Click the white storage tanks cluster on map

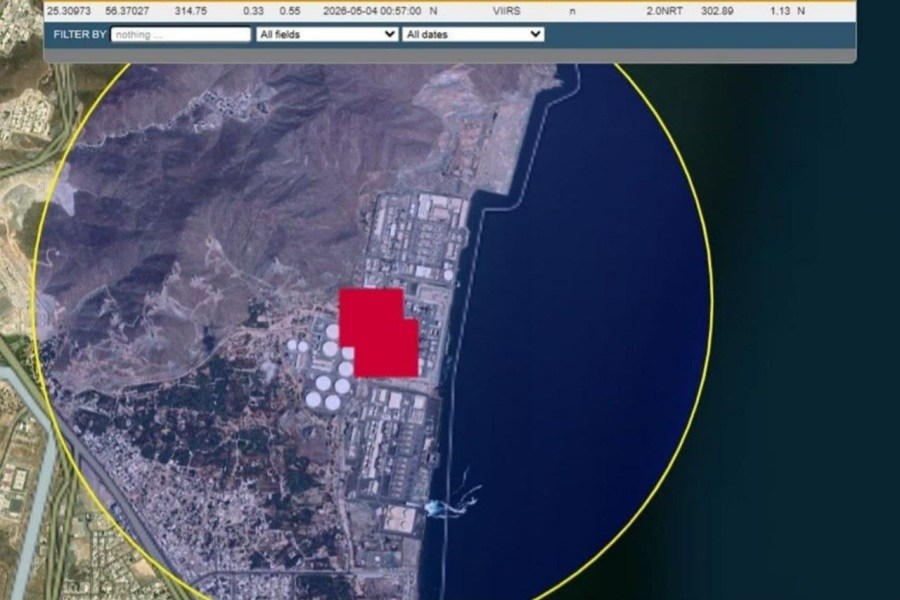(x=325, y=367)
